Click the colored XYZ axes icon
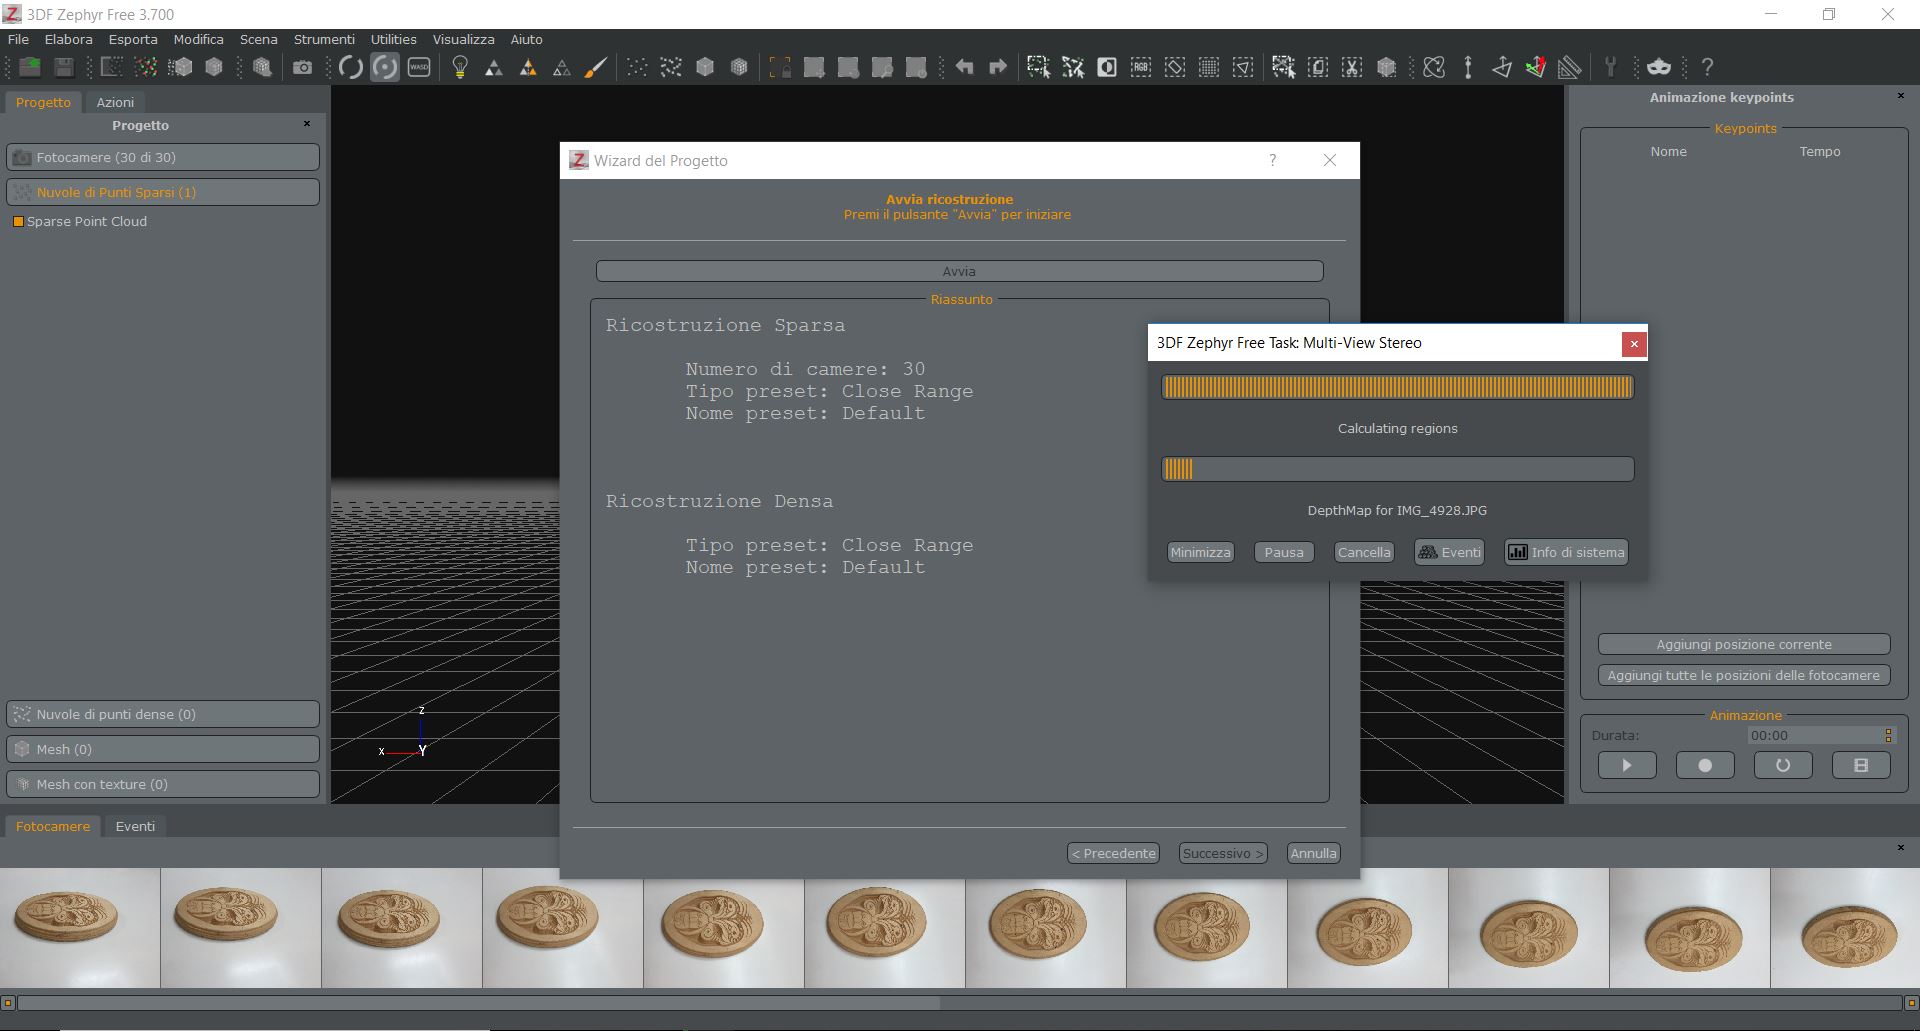 1536,67
